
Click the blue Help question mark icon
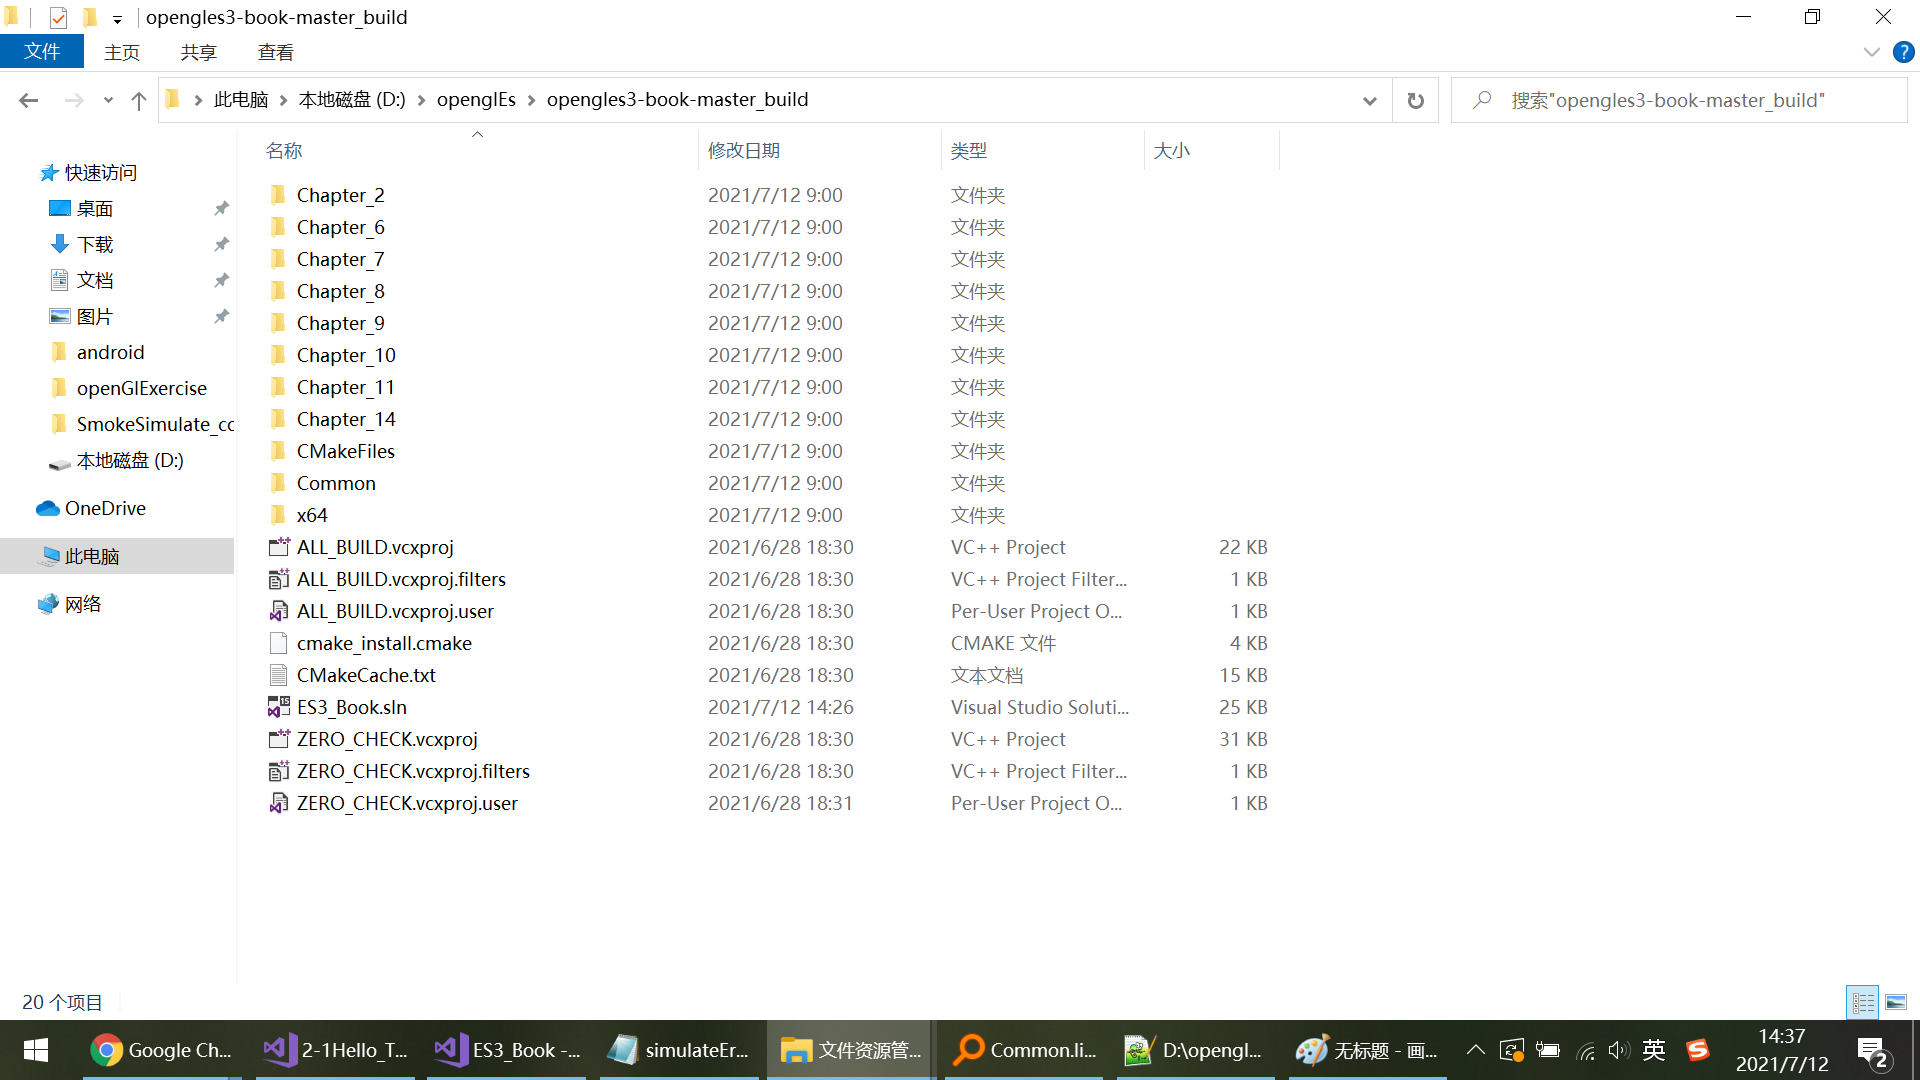coord(1903,52)
